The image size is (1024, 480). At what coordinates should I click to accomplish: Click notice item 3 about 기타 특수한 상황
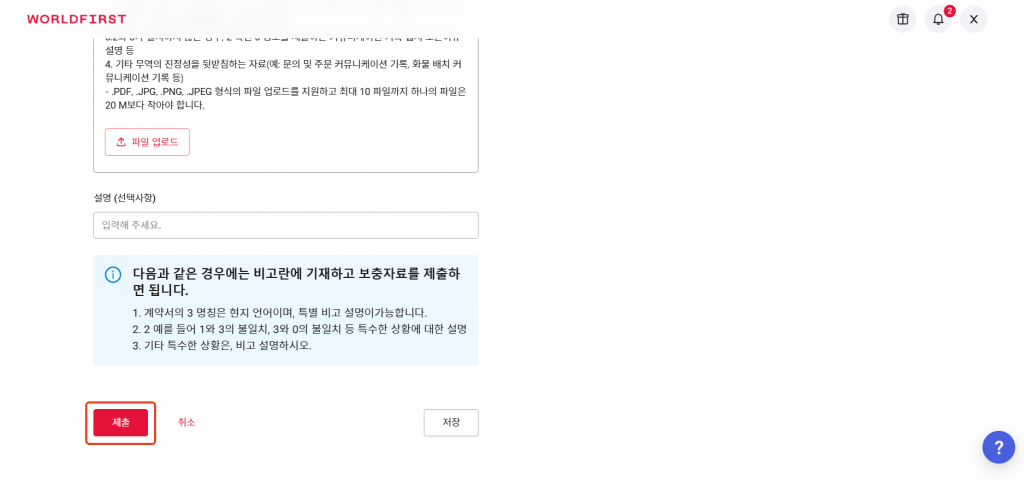coord(221,345)
